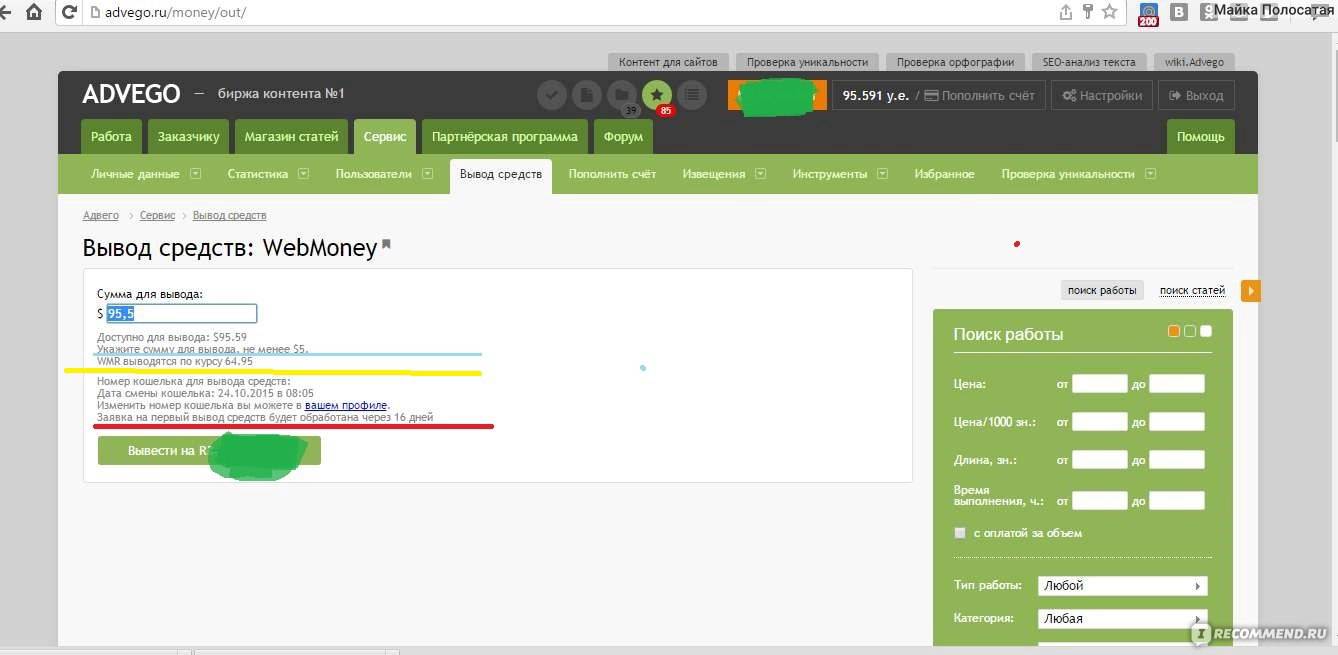Screen dimensions: 1338x655
Task: Click the list circle icon in header
Action: [x=692, y=95]
